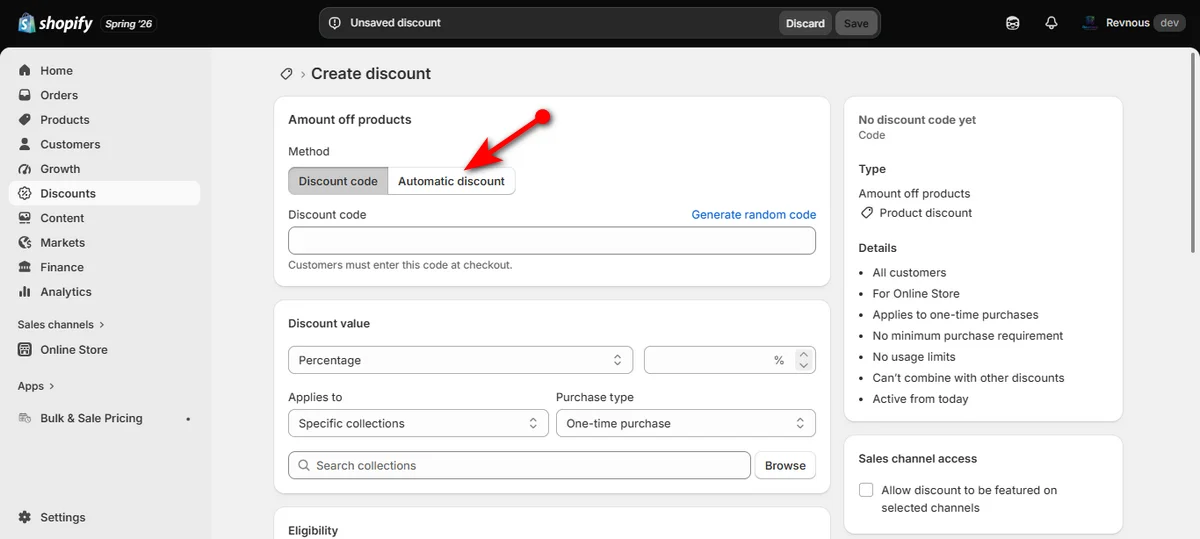1200x539 pixels.
Task: Click the 'No discount code yet' heading
Action: pyautogui.click(x=917, y=120)
